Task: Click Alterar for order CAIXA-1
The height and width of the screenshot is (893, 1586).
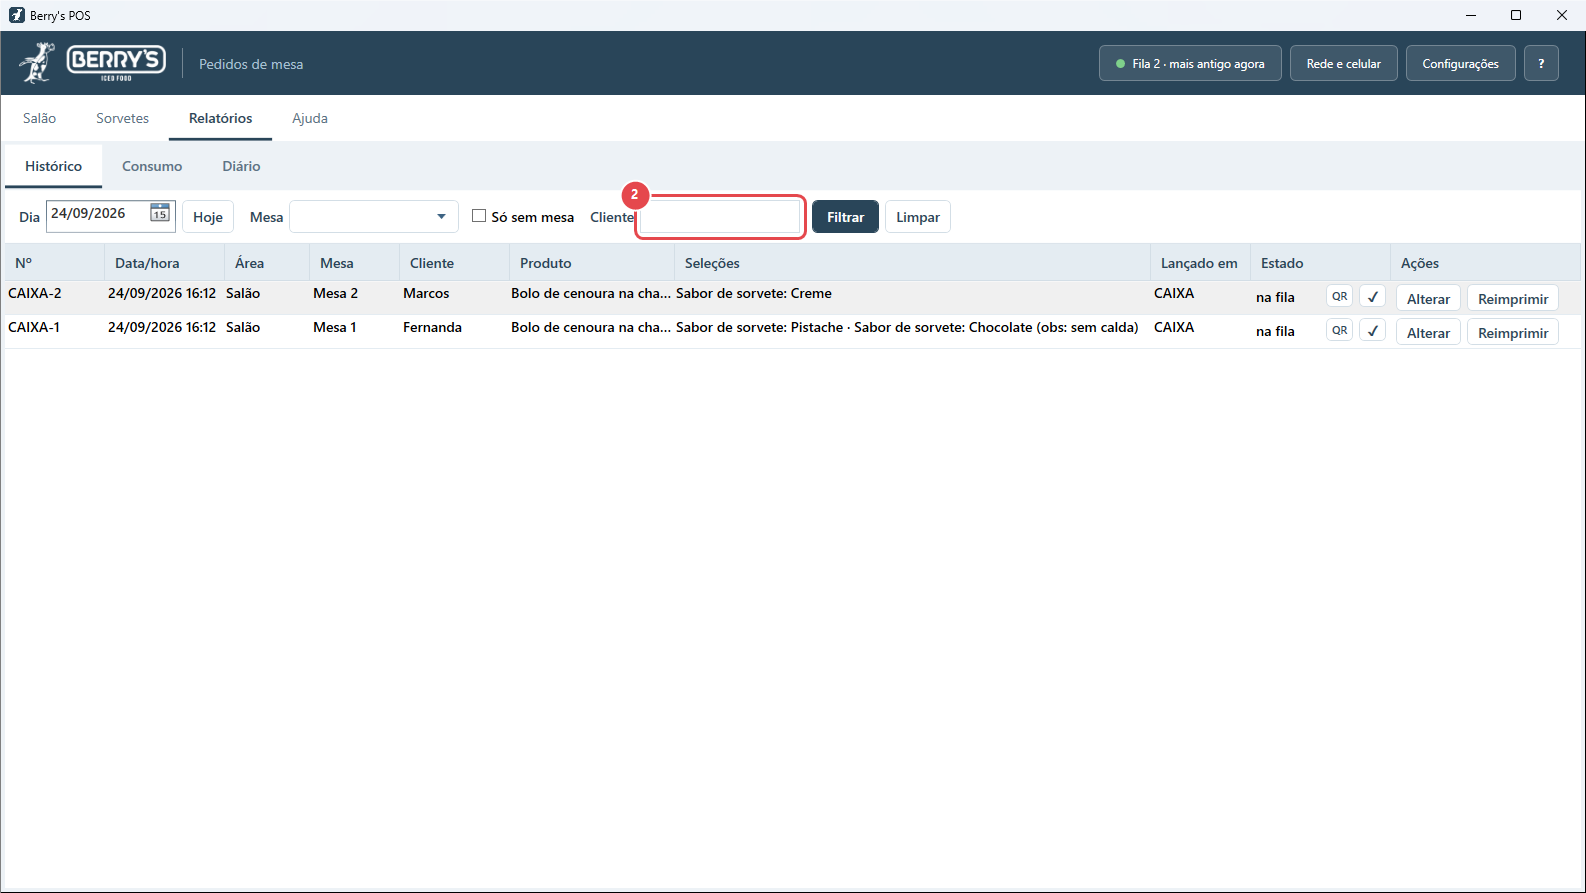Action: [1428, 333]
